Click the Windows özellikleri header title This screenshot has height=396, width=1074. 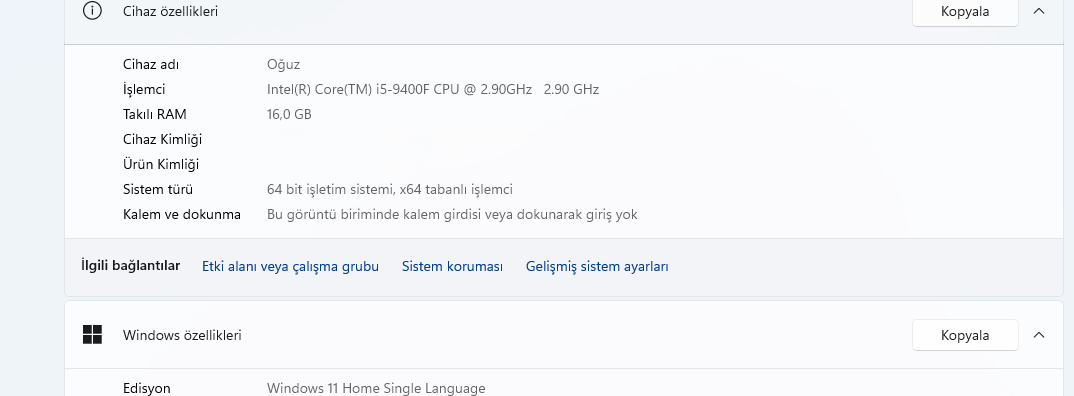pos(182,335)
